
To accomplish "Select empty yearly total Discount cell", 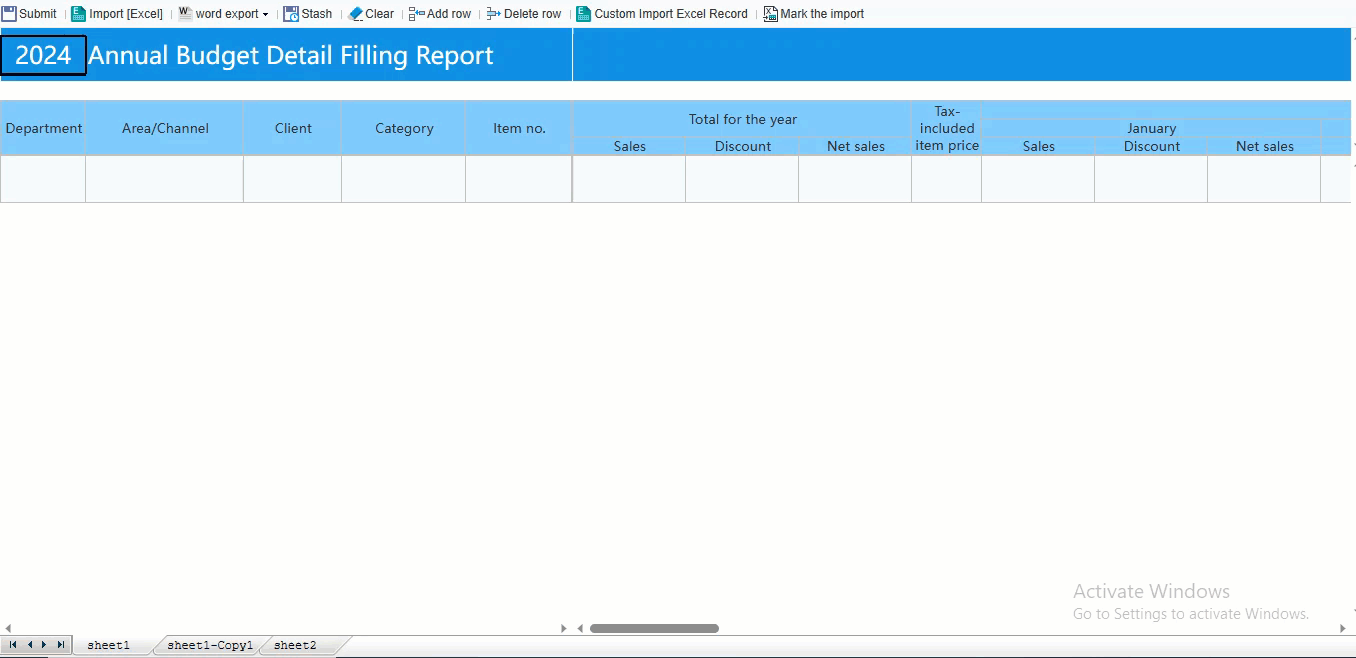I will 742,179.
